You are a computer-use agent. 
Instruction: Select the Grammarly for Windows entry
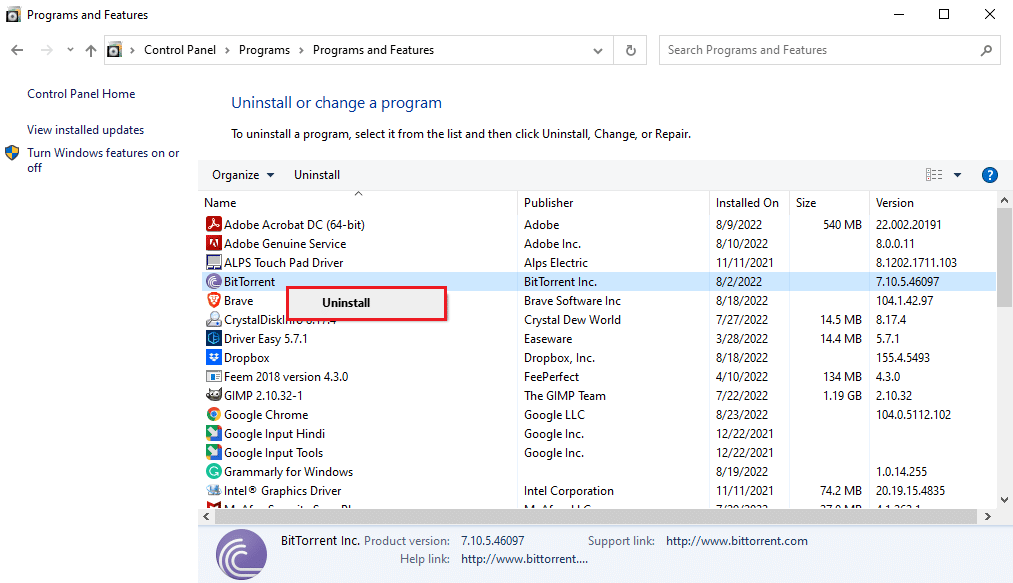[x=288, y=471]
